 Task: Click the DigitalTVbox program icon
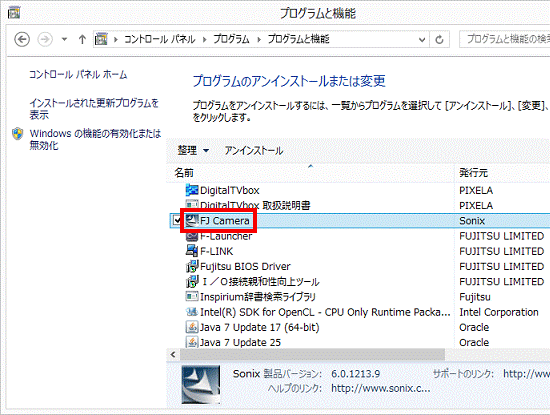point(192,190)
